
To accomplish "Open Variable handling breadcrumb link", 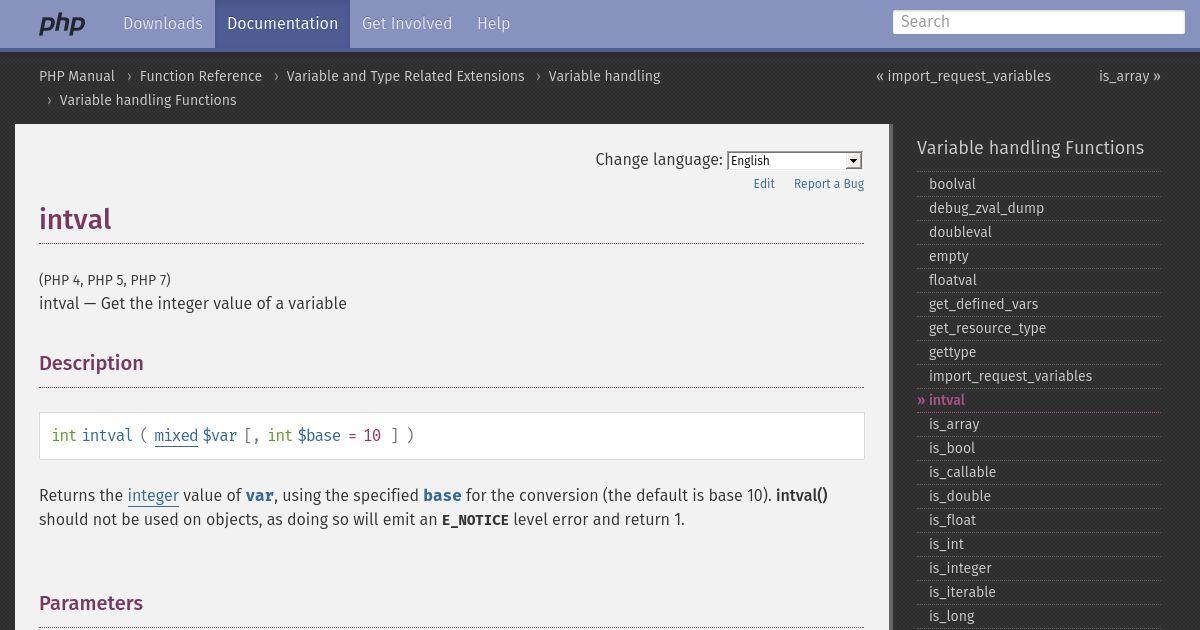I will [x=604, y=76].
